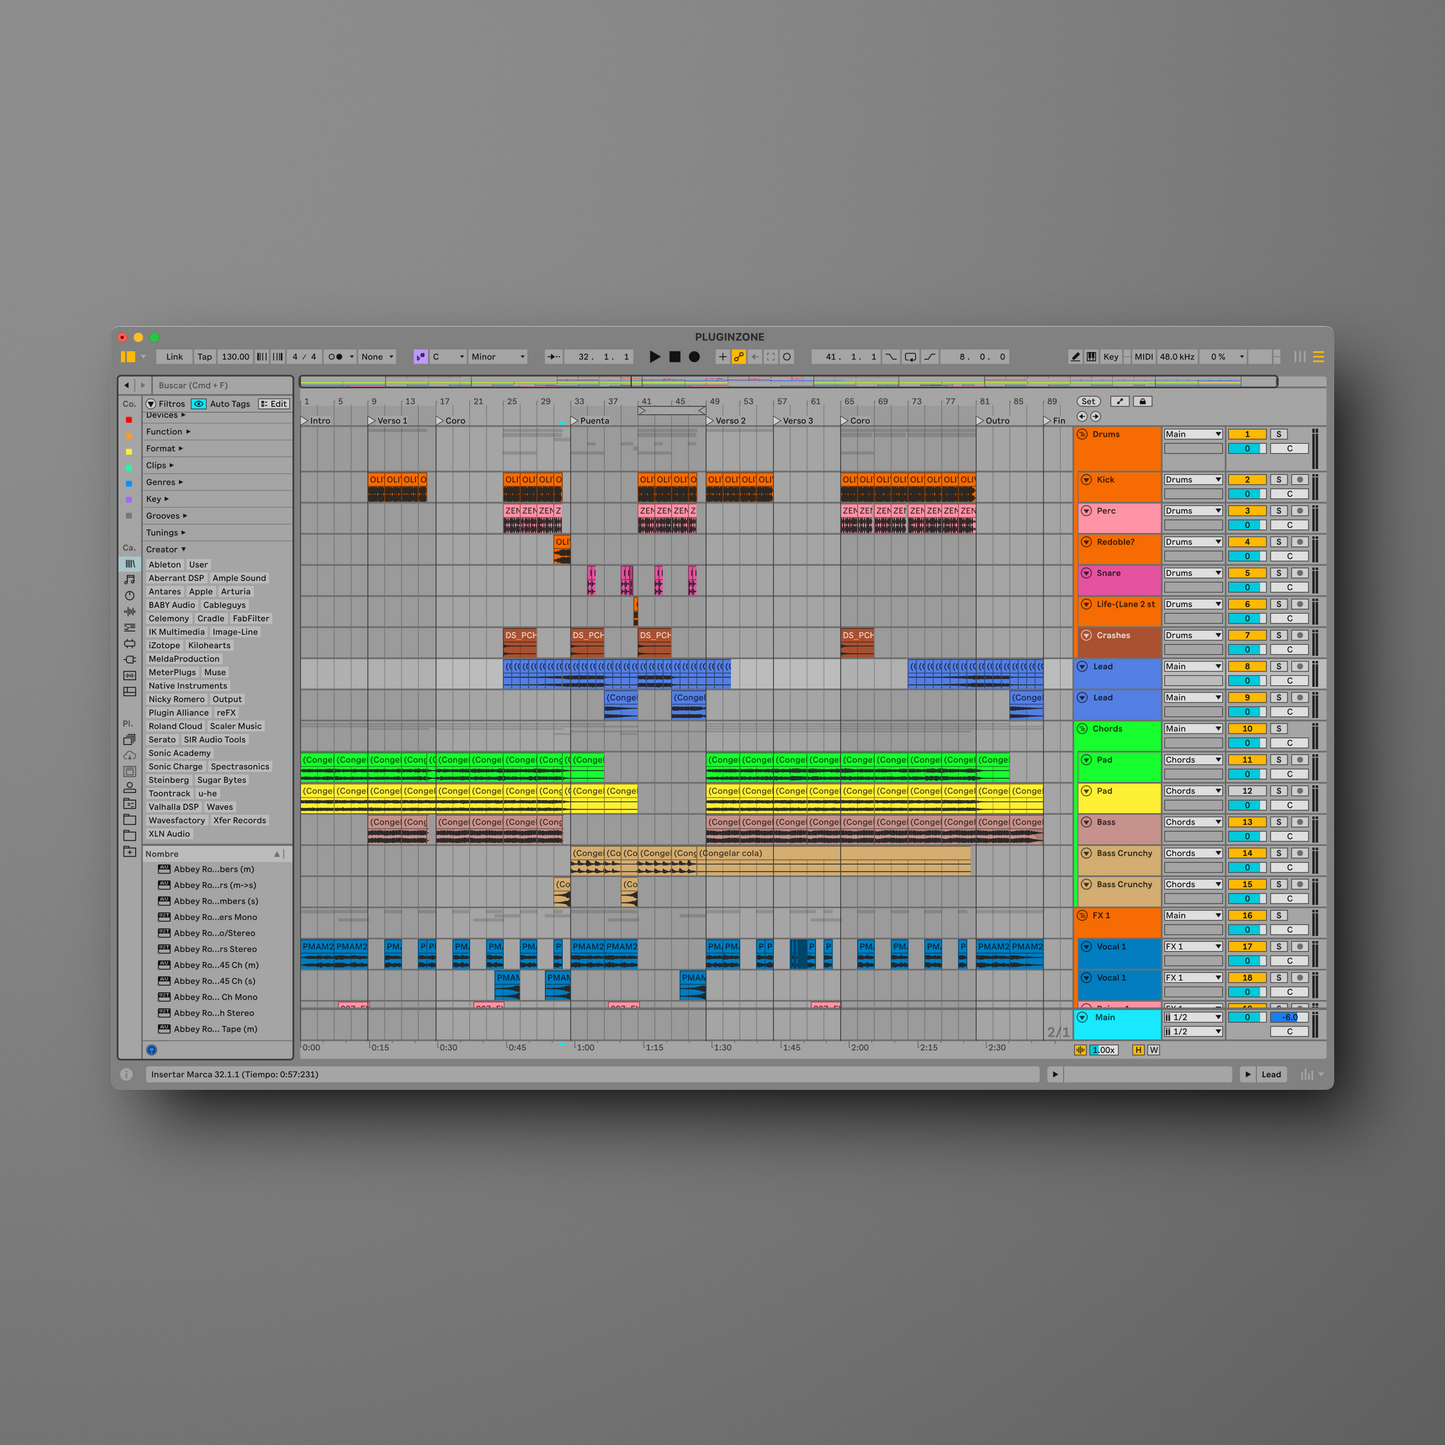Click the Edit button next to Auto Tags
This screenshot has width=1445, height=1445.
pyautogui.click(x=273, y=404)
